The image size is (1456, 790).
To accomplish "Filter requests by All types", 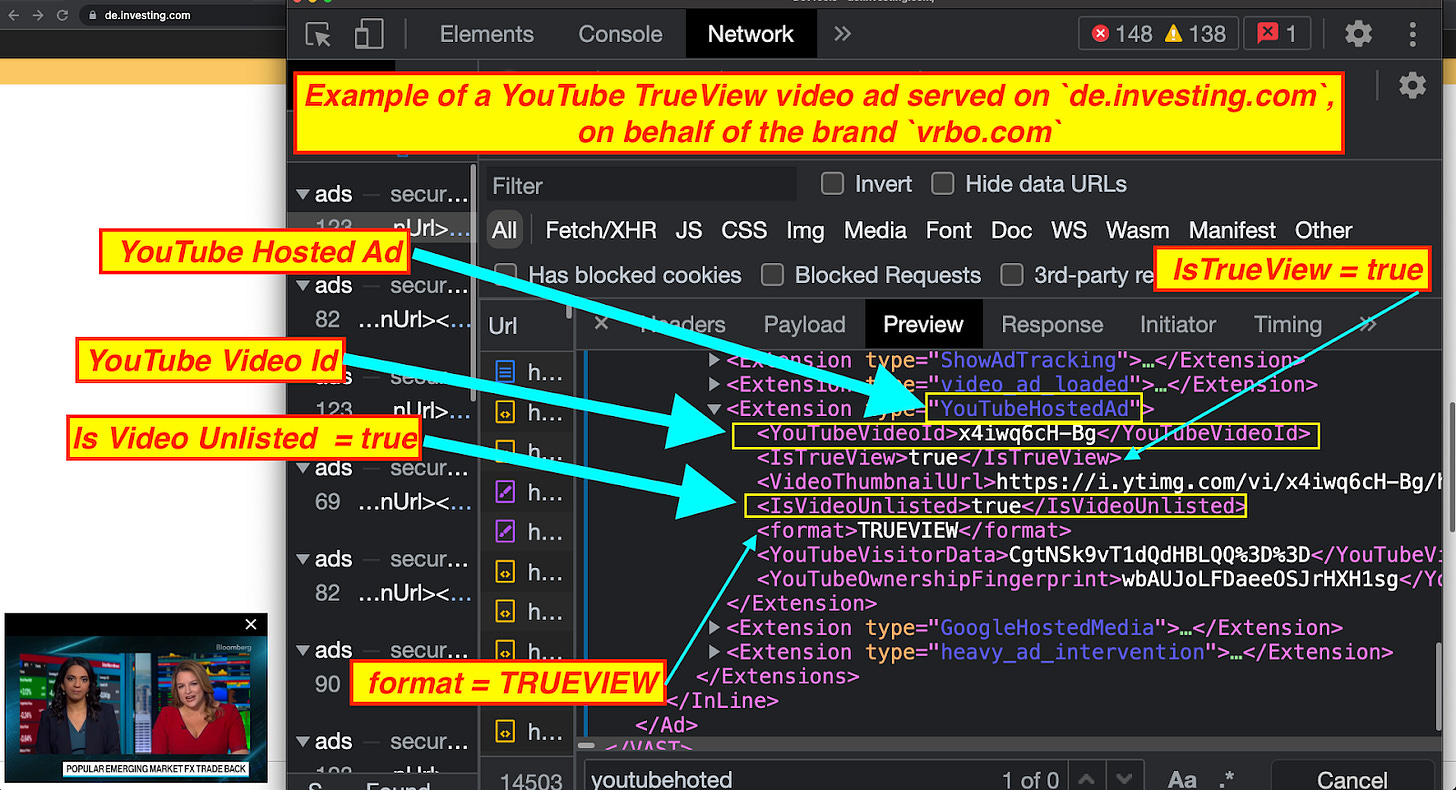I will (505, 230).
